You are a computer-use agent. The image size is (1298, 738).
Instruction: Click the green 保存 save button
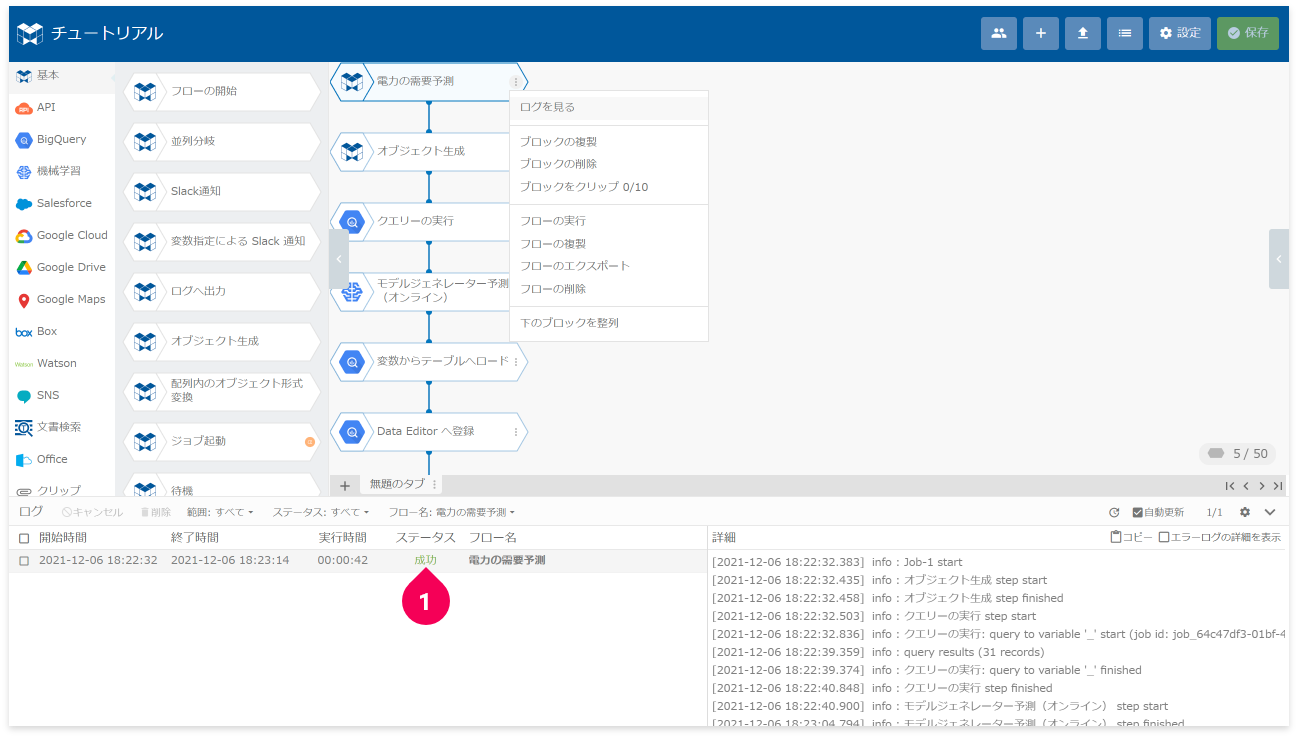tap(1248, 33)
